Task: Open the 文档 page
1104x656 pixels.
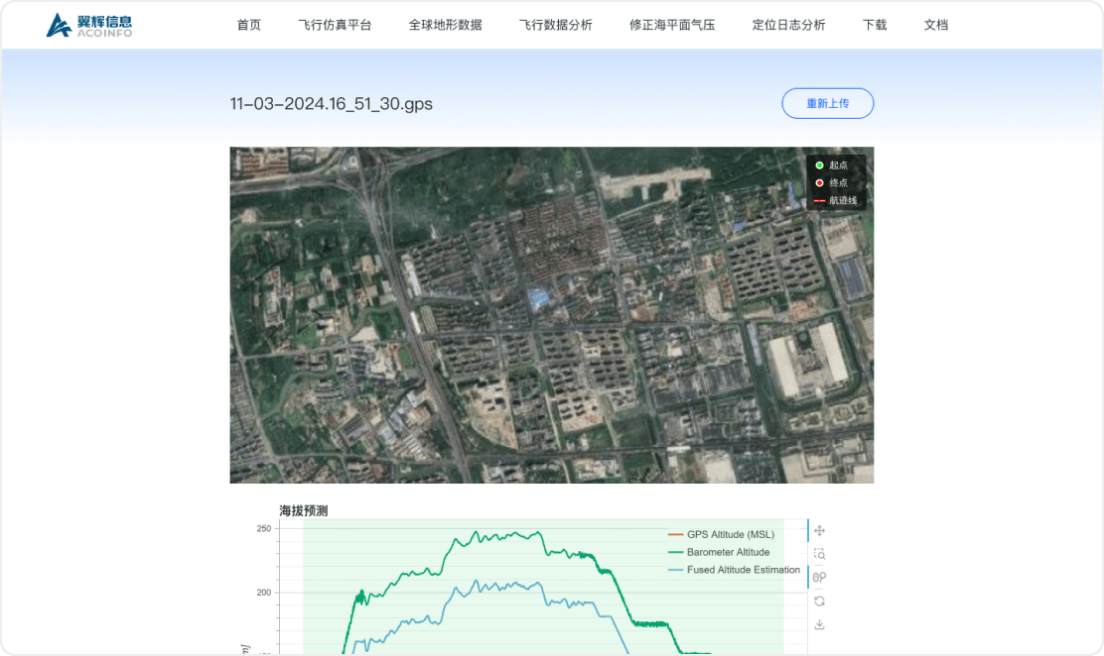Action: 936,25
